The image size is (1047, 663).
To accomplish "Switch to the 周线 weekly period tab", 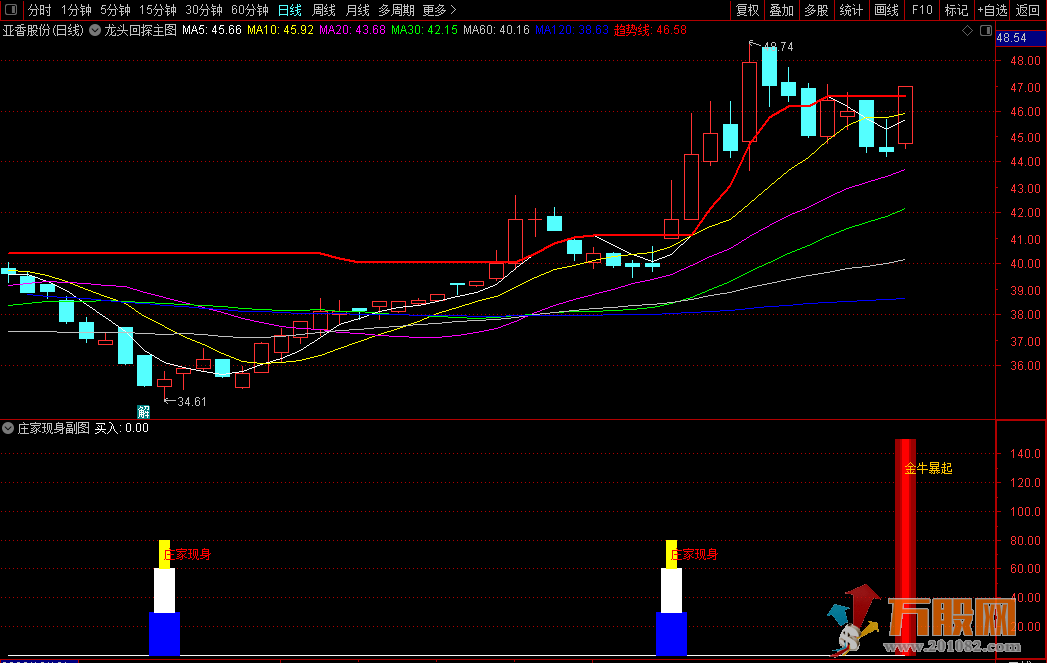I will (323, 10).
